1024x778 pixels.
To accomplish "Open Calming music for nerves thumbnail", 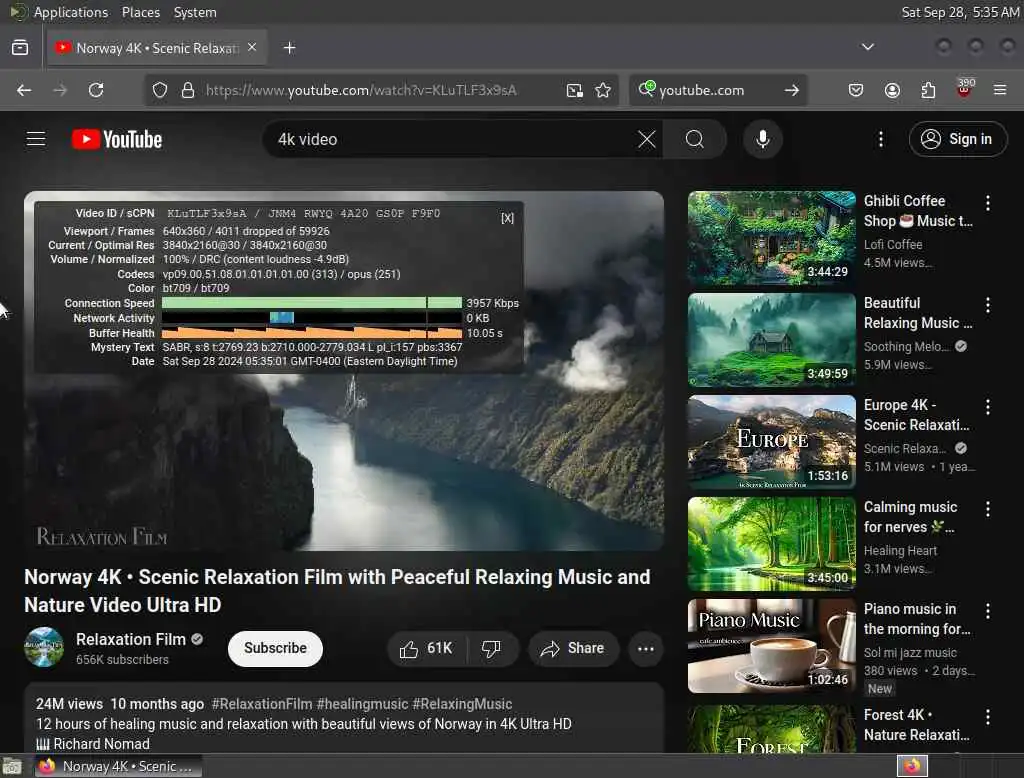I will click(x=771, y=543).
